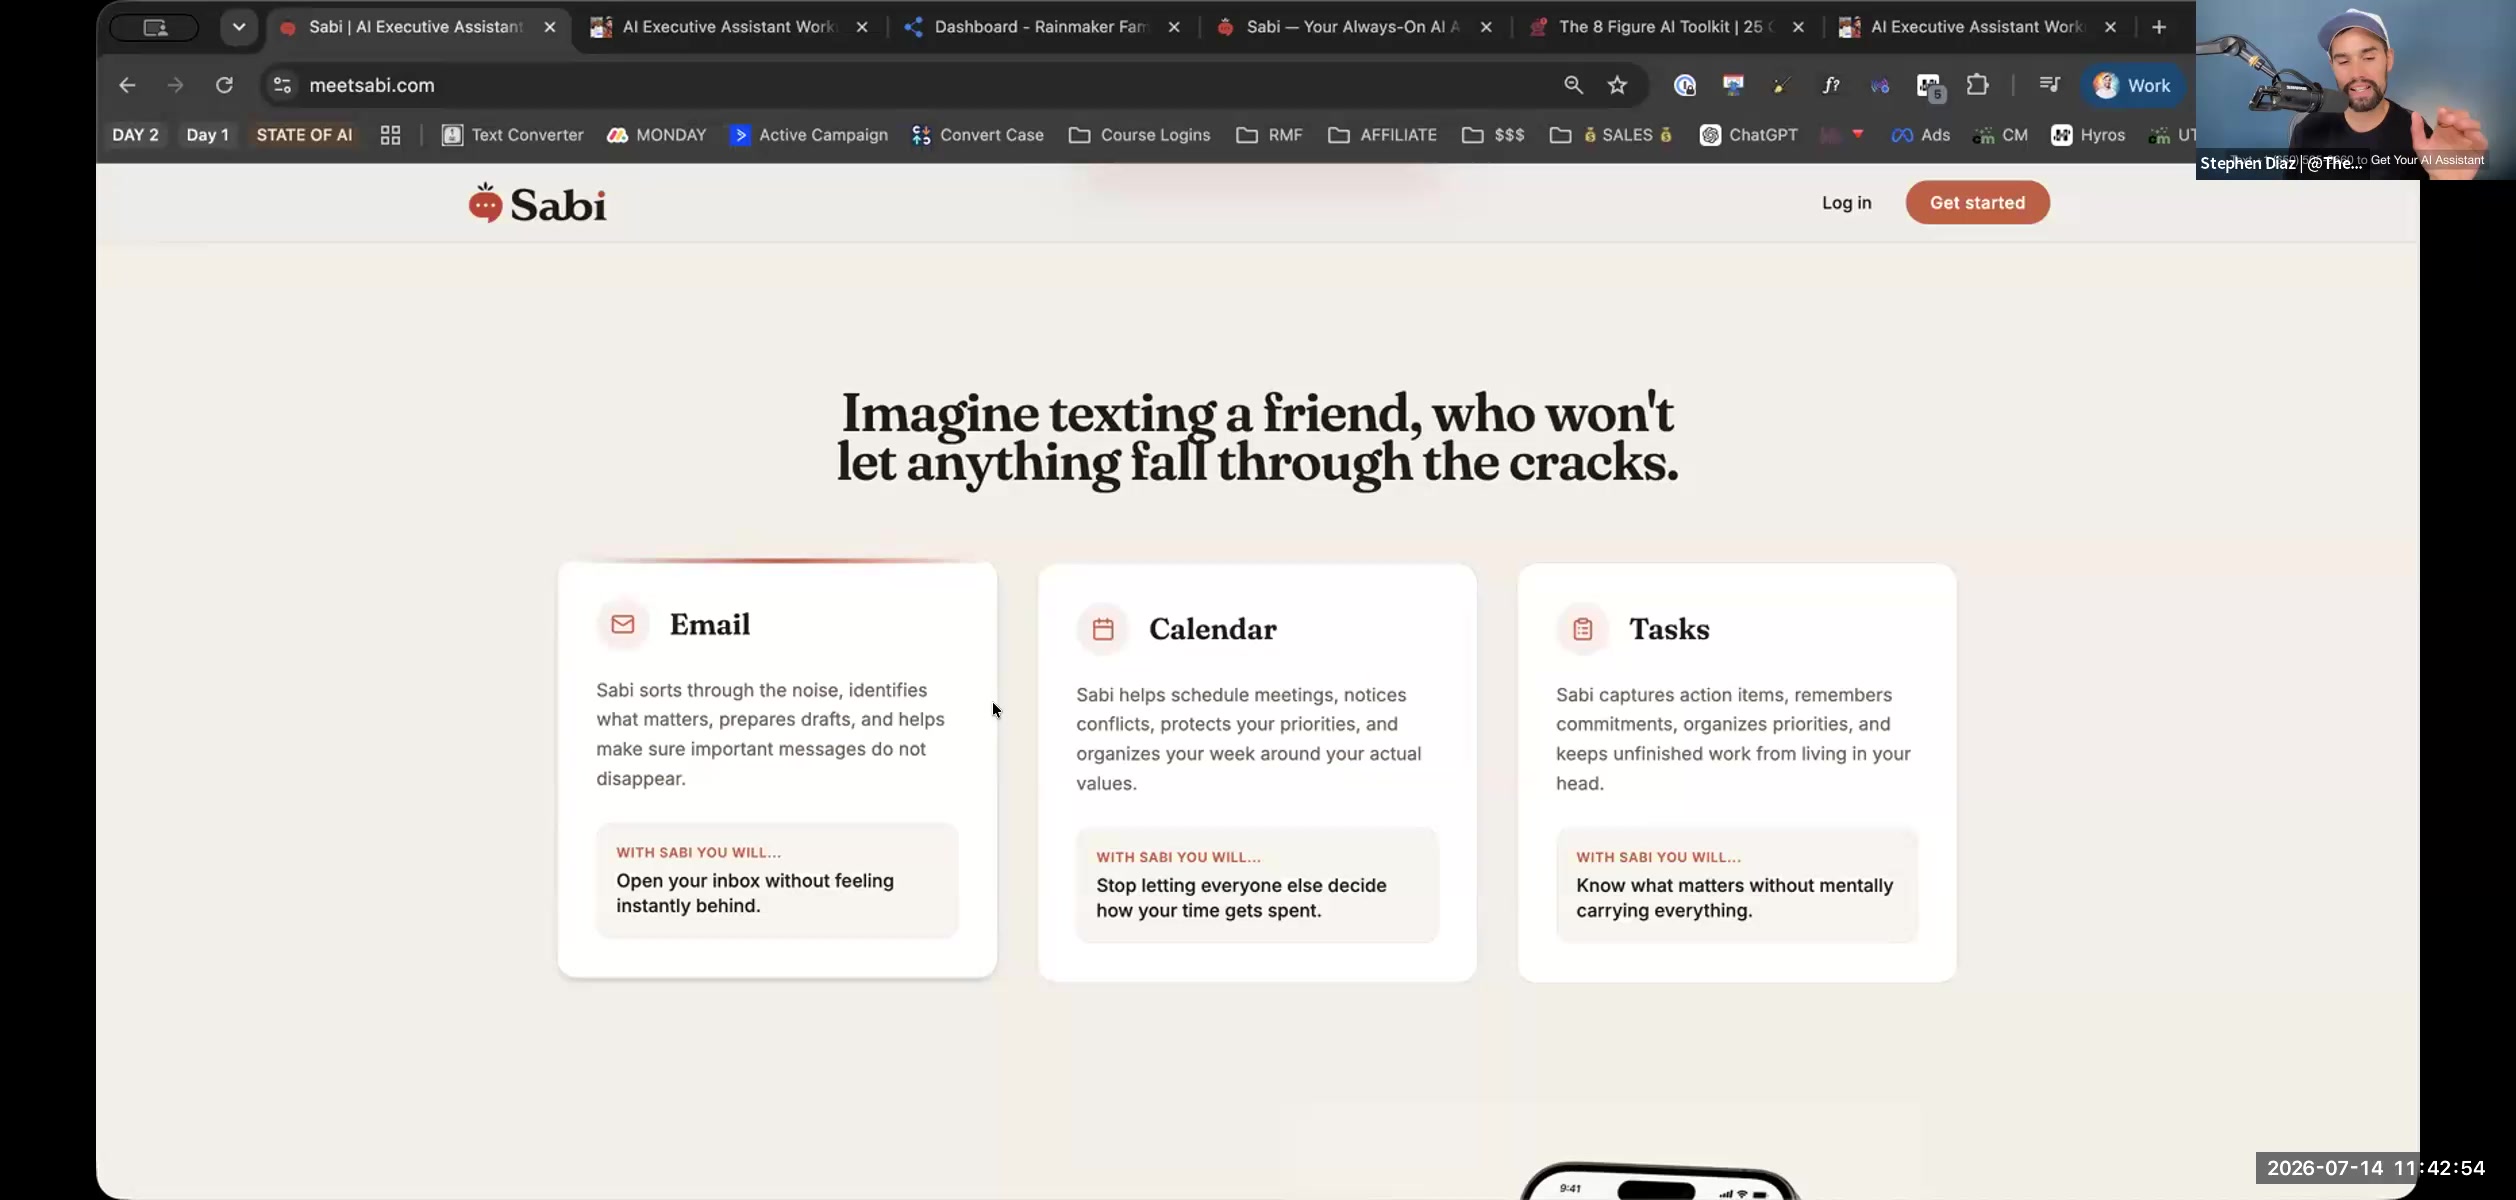Open the ChatGPT bookmark

[1748, 135]
